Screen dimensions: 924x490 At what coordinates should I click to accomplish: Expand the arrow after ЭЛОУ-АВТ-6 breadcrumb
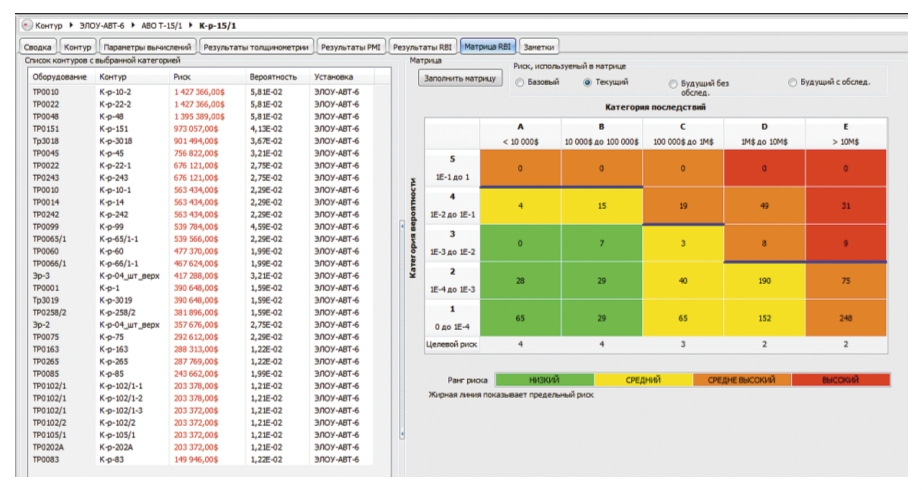[x=133, y=25]
